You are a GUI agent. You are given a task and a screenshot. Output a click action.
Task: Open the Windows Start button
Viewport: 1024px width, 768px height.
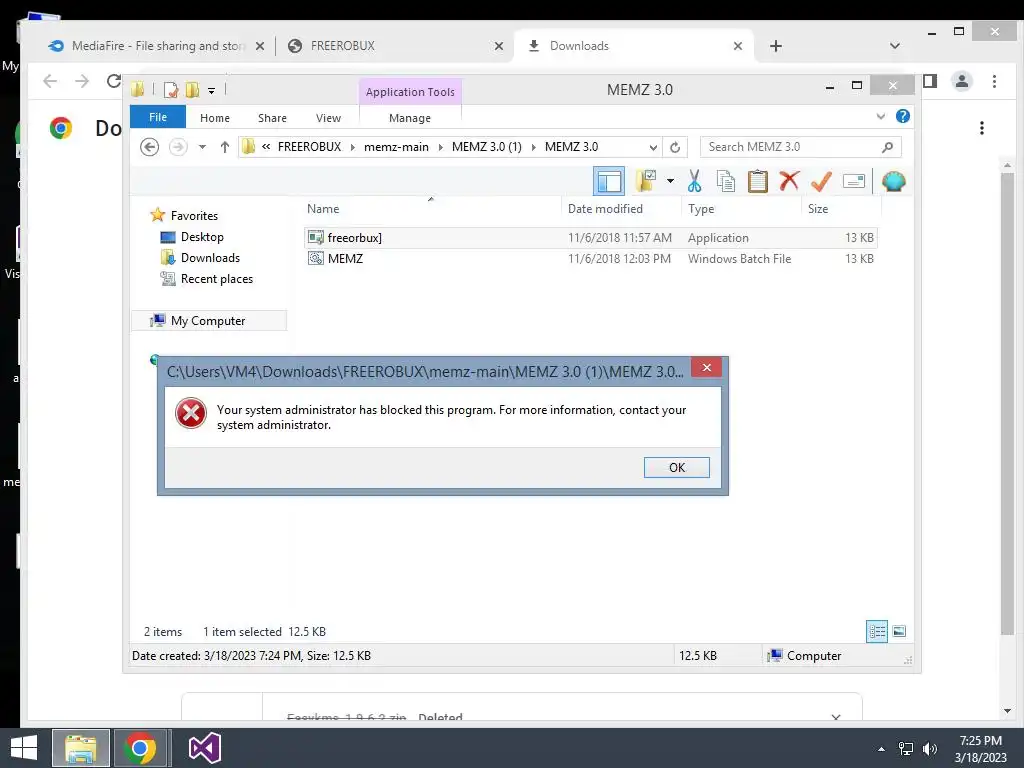[x=24, y=748]
